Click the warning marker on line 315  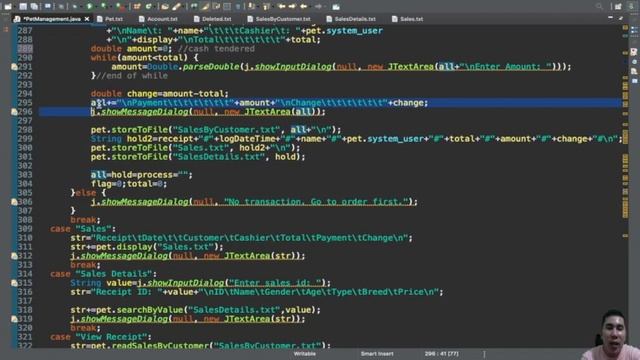tap(14, 282)
